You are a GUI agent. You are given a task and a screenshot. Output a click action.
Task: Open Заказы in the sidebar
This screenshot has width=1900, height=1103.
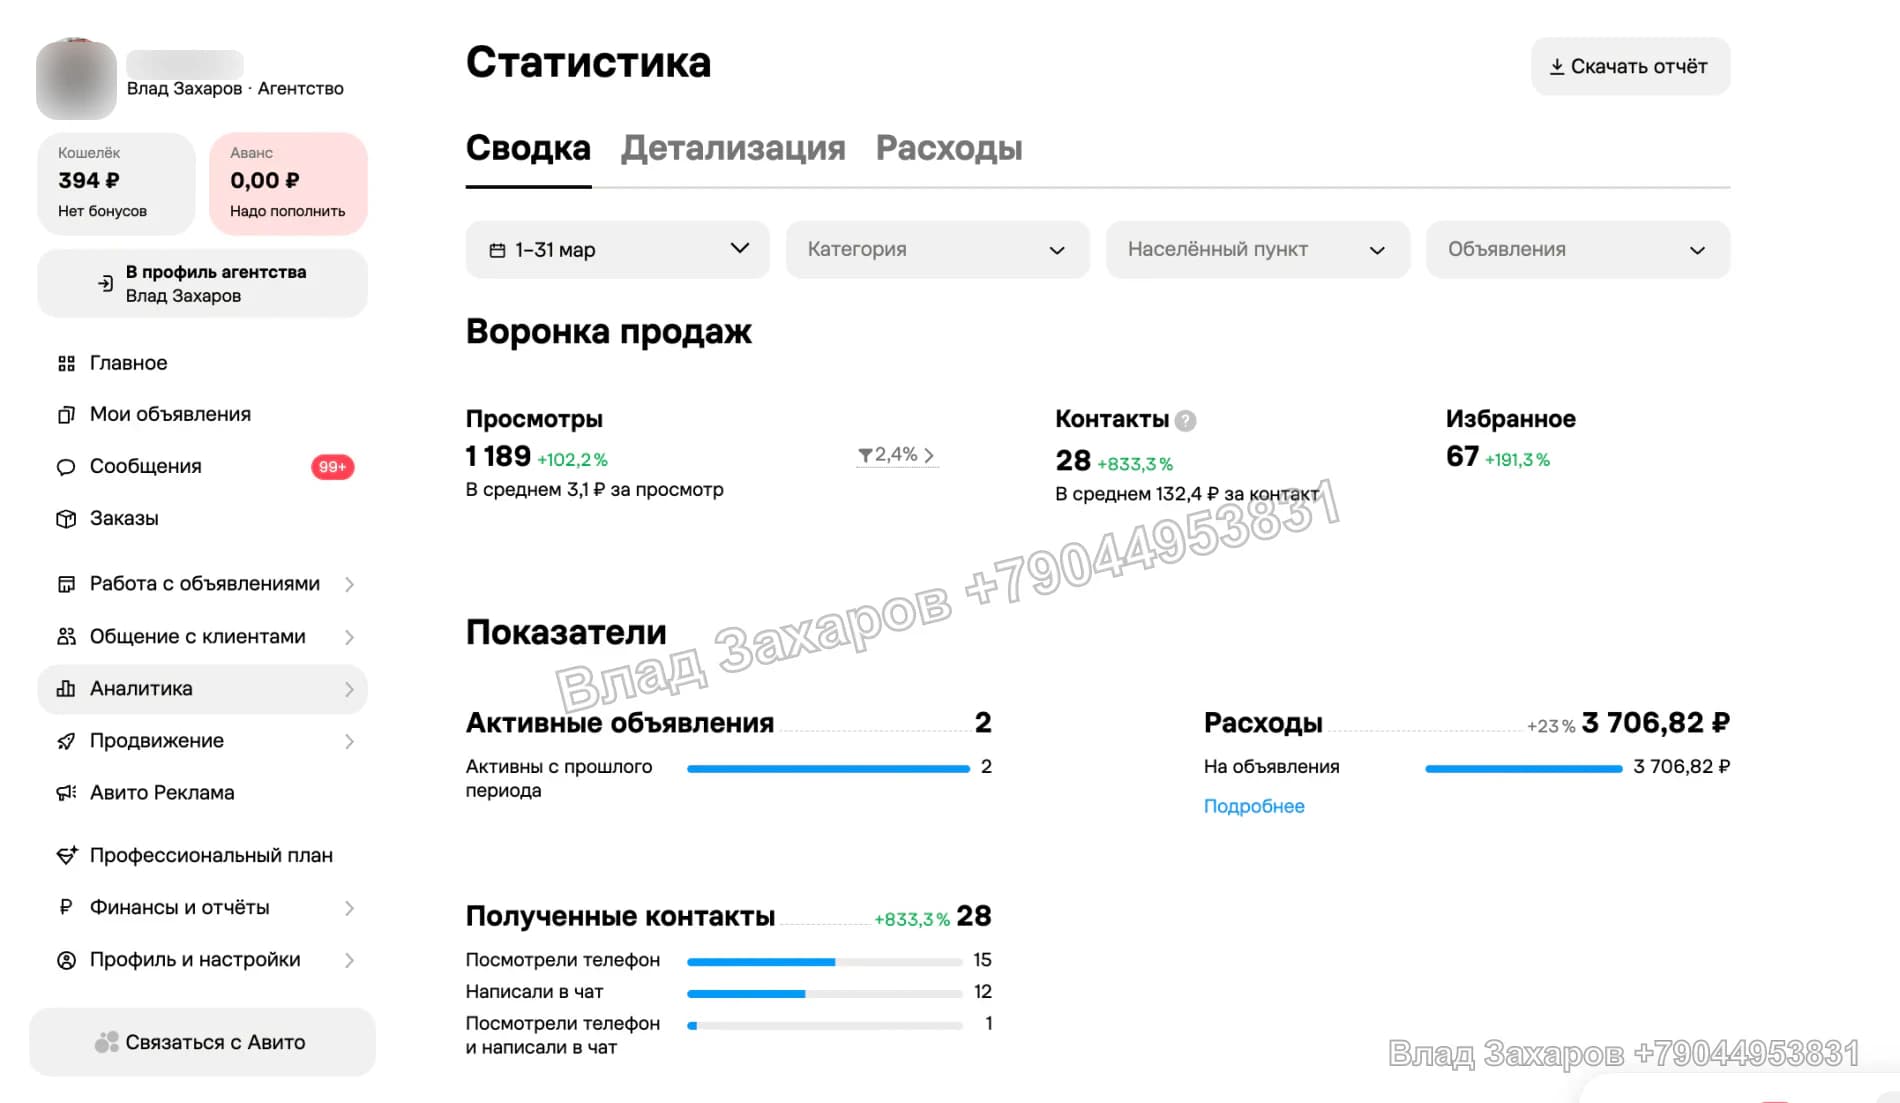pyautogui.click(x=202, y=519)
